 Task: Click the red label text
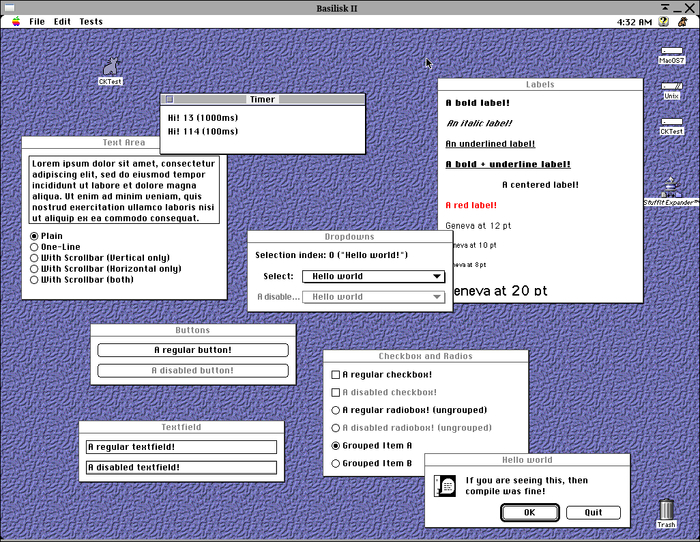(471, 205)
